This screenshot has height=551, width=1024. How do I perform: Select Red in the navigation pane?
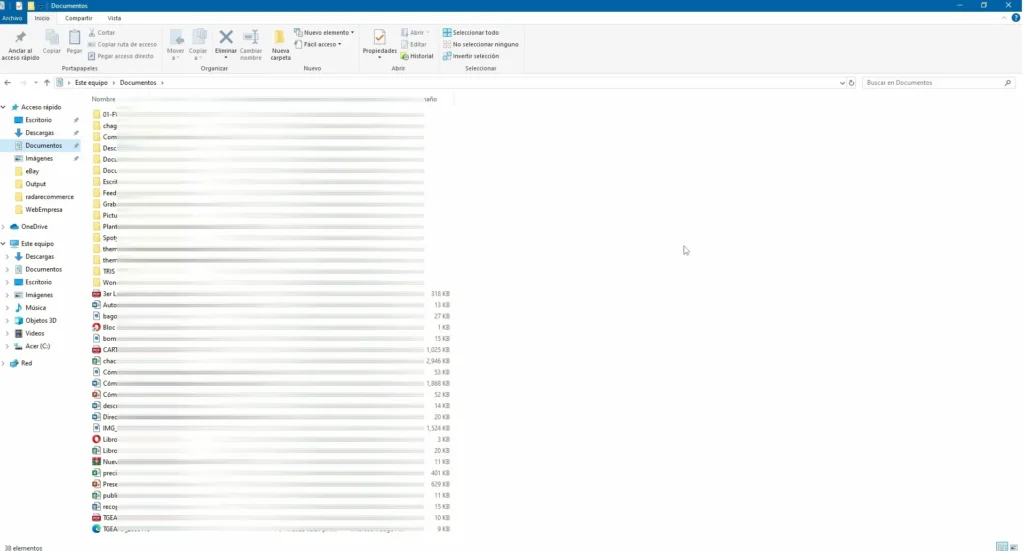point(26,363)
